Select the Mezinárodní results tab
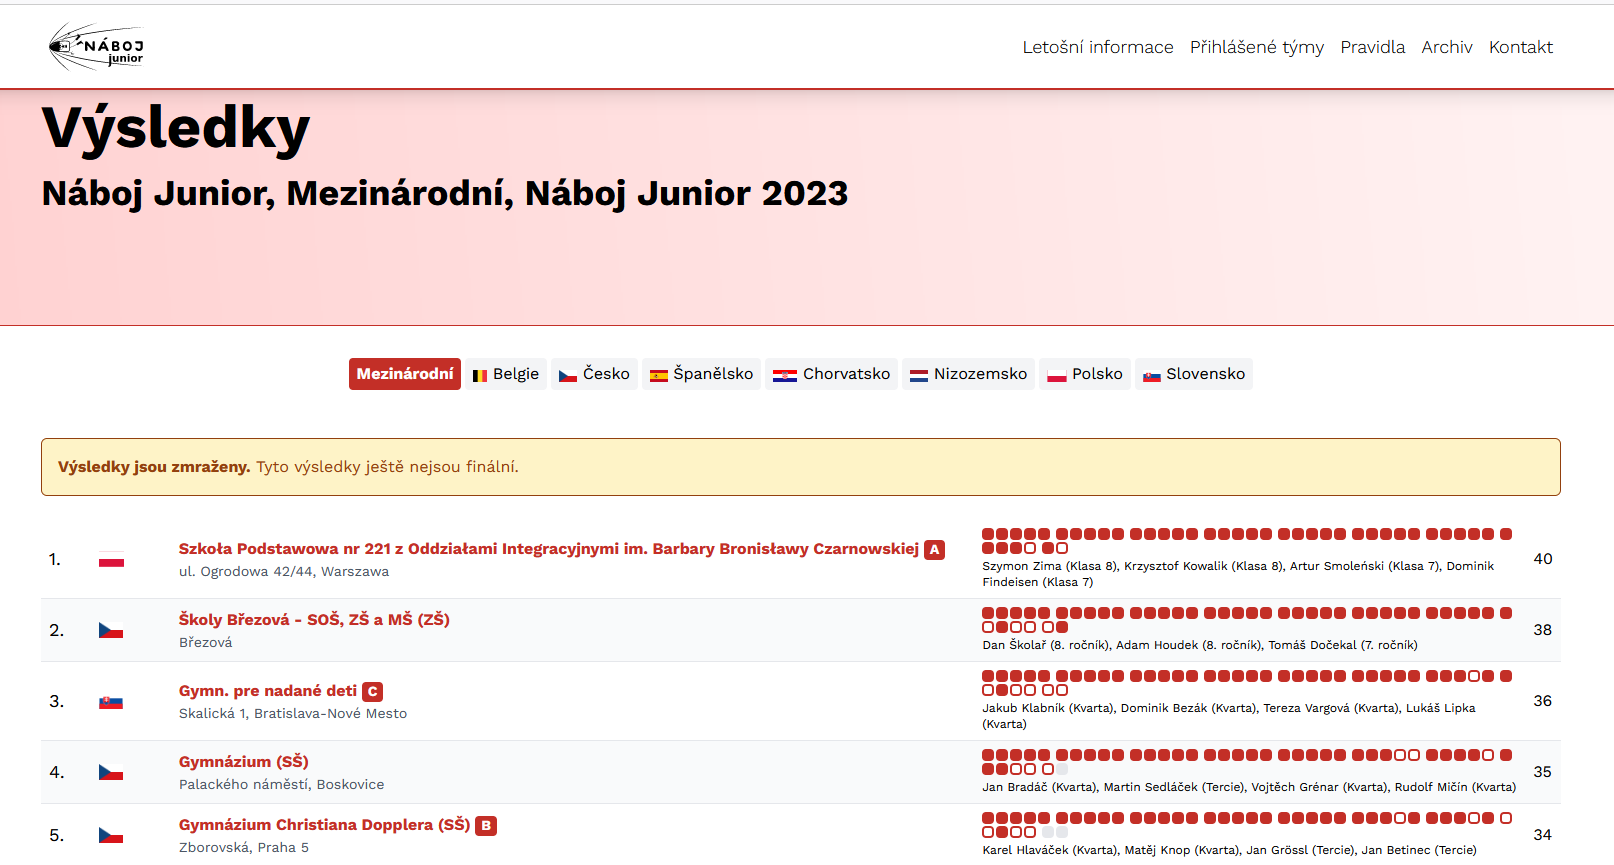 point(405,374)
